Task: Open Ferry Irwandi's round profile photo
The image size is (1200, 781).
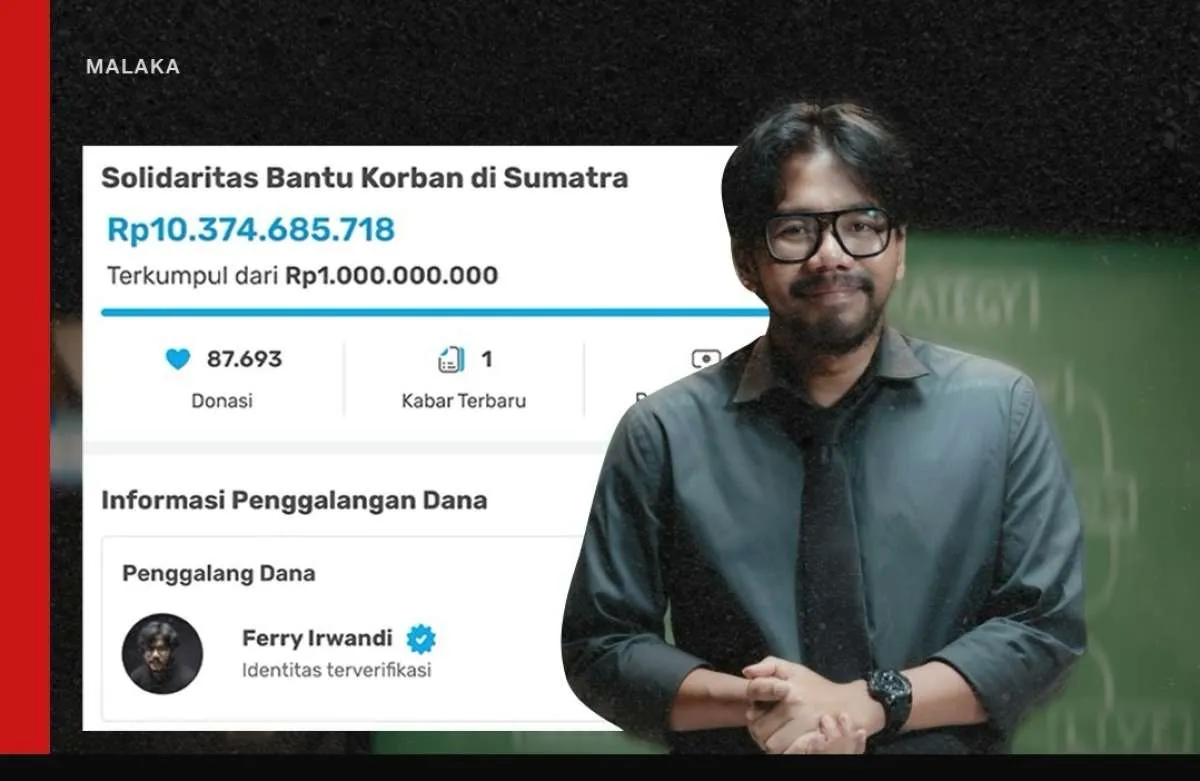Action: (162, 654)
